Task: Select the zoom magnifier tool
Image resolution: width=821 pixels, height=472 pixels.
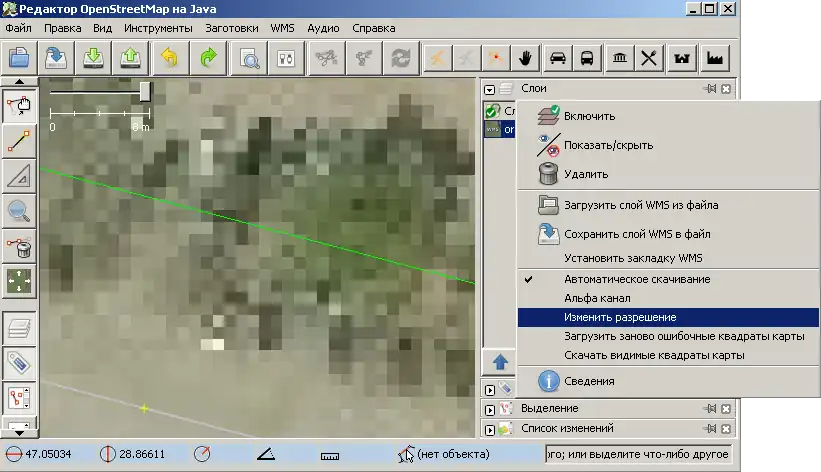Action: [x=18, y=210]
